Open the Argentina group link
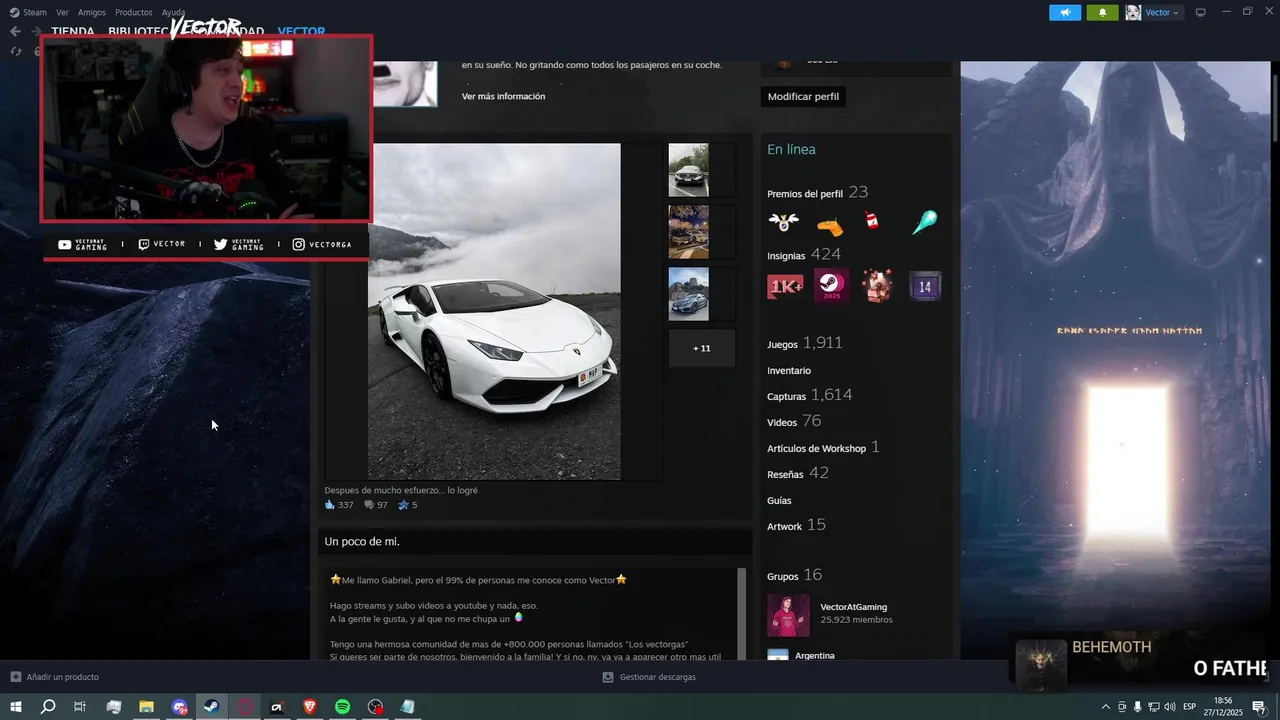Screen dimensions: 1280x720 pyautogui.click(x=814, y=656)
